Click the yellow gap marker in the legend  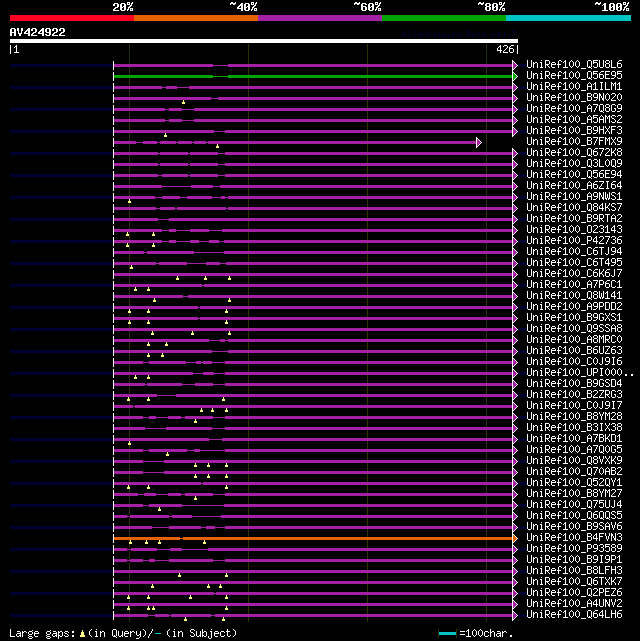[82, 634]
